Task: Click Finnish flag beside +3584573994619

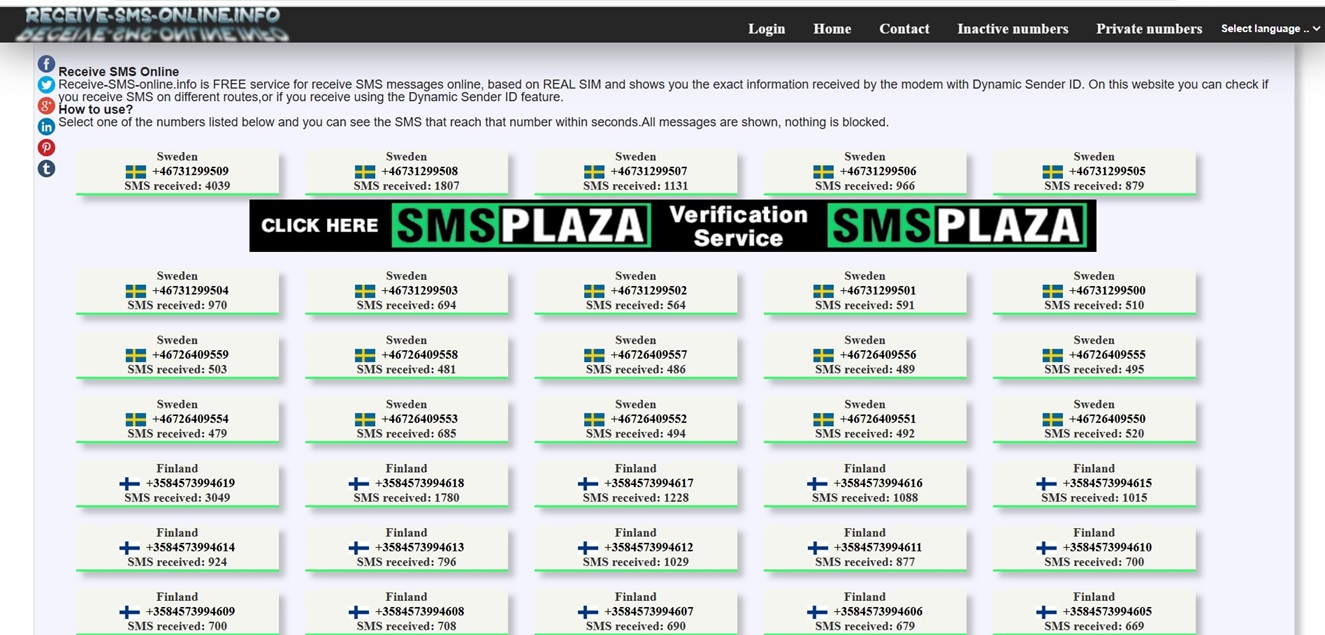Action: pos(130,484)
